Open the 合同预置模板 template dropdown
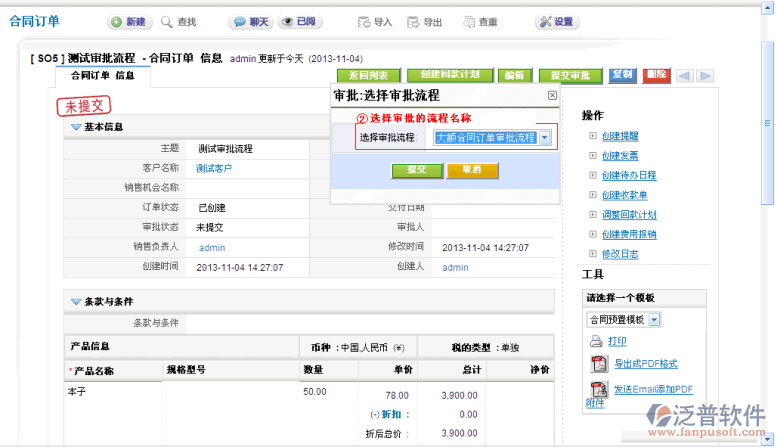Image resolution: width=776 pixels, height=448 pixels. coord(654,319)
